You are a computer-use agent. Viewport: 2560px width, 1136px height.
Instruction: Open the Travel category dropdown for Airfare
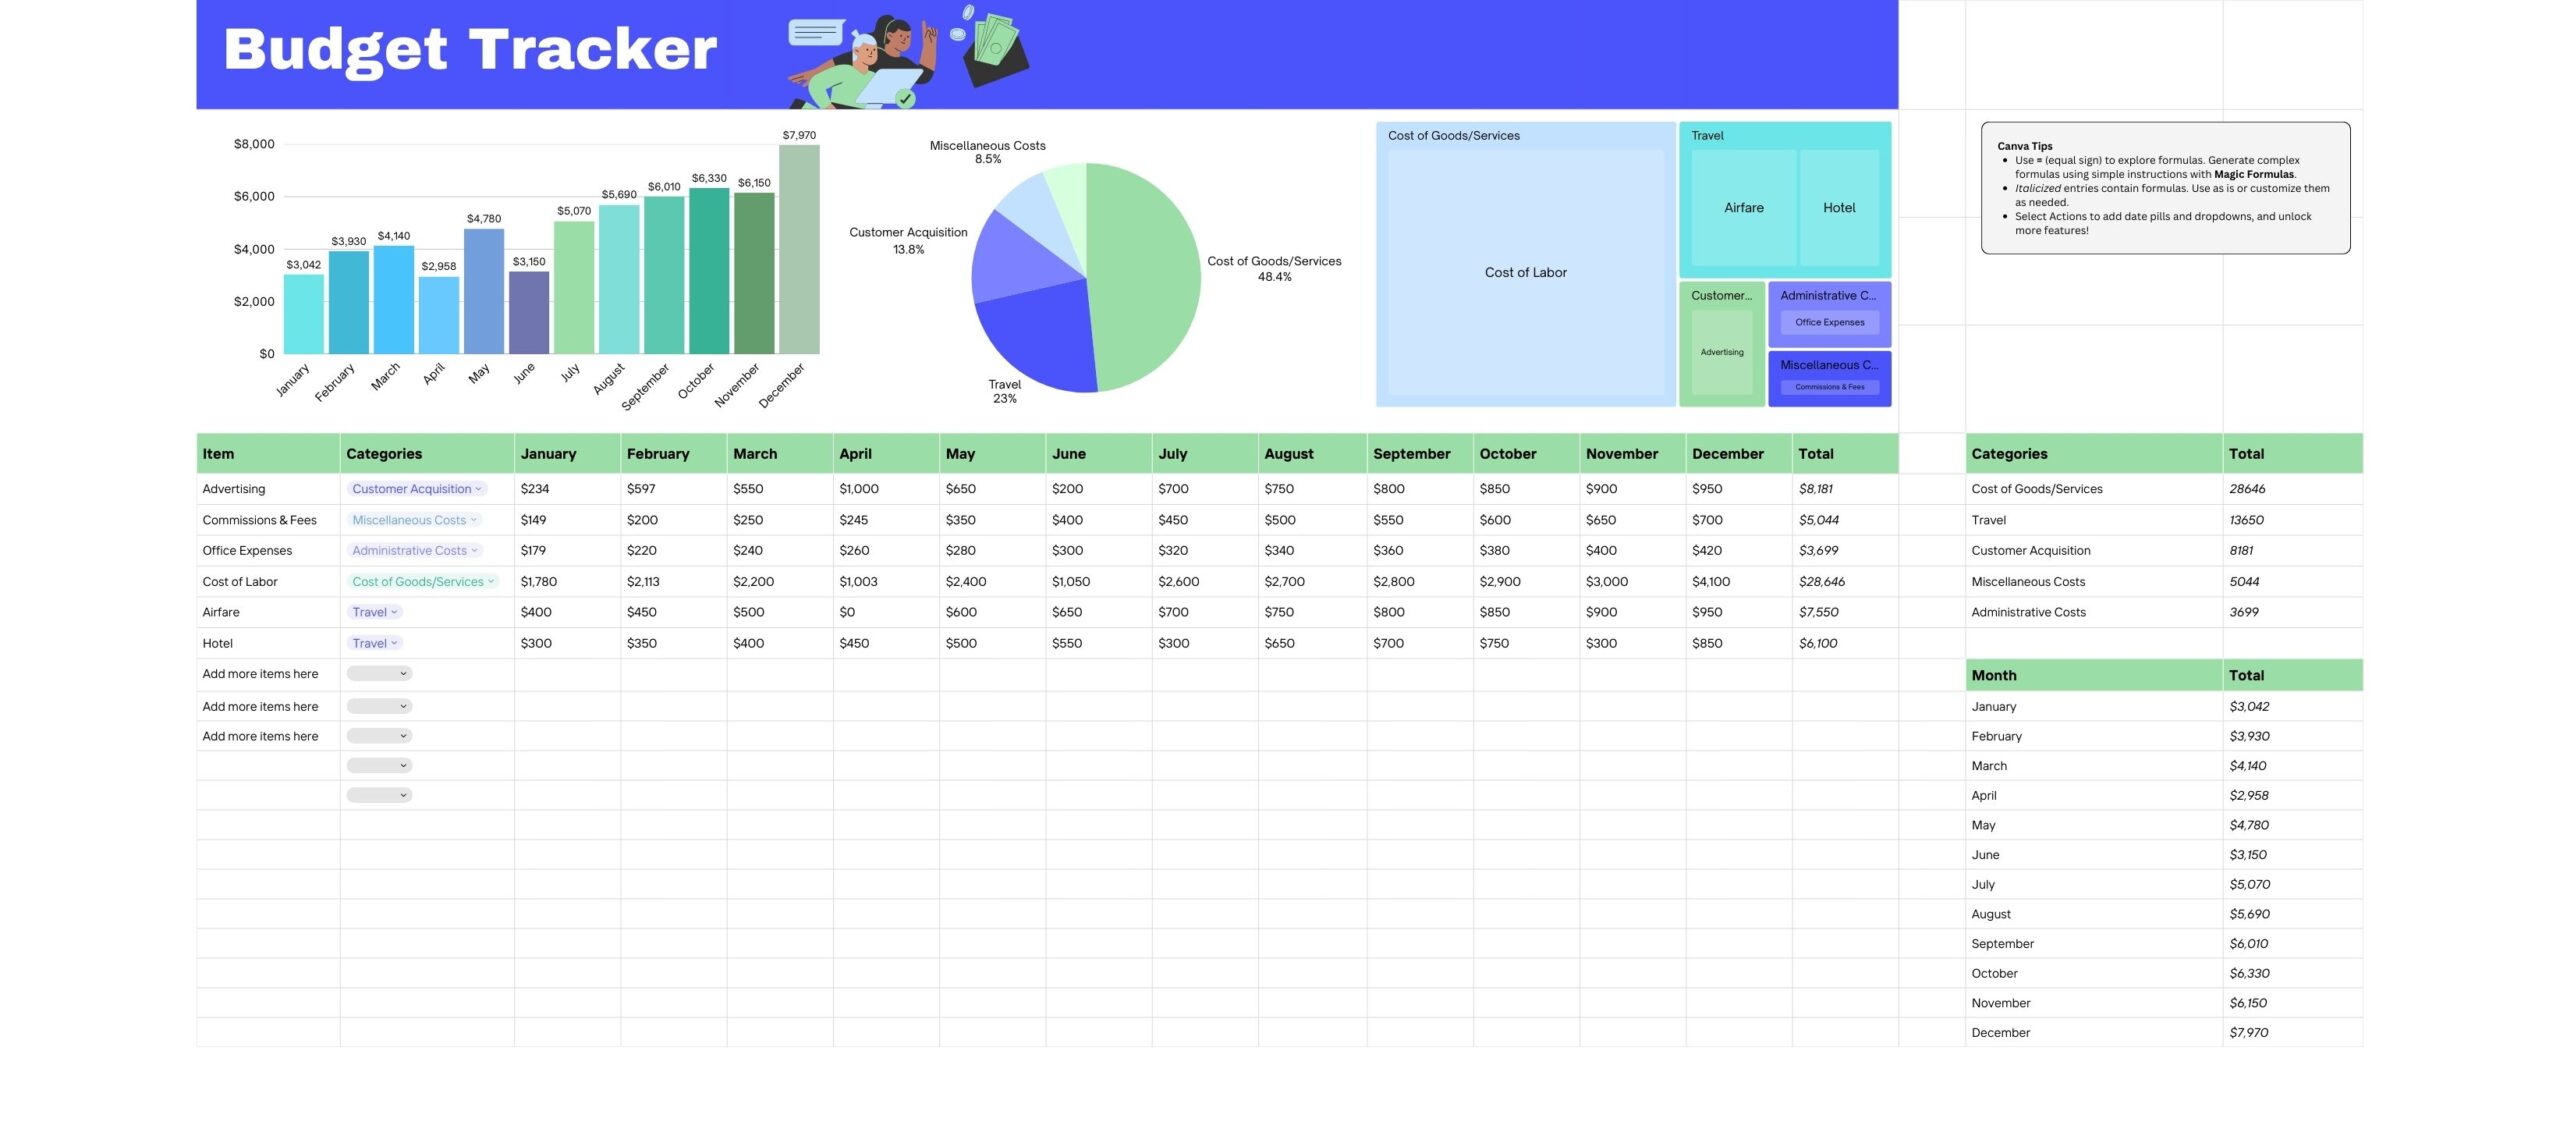(x=372, y=611)
